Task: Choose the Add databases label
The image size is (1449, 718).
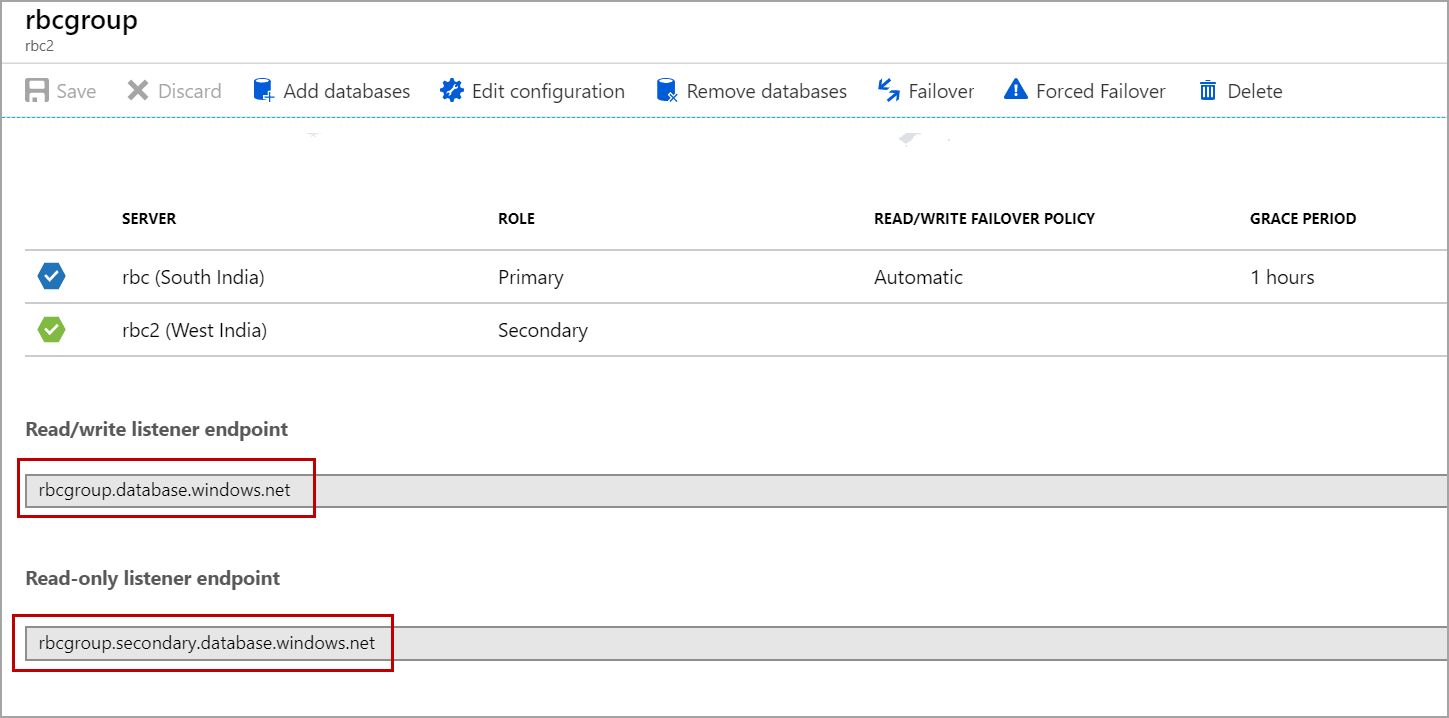Action: (x=346, y=91)
